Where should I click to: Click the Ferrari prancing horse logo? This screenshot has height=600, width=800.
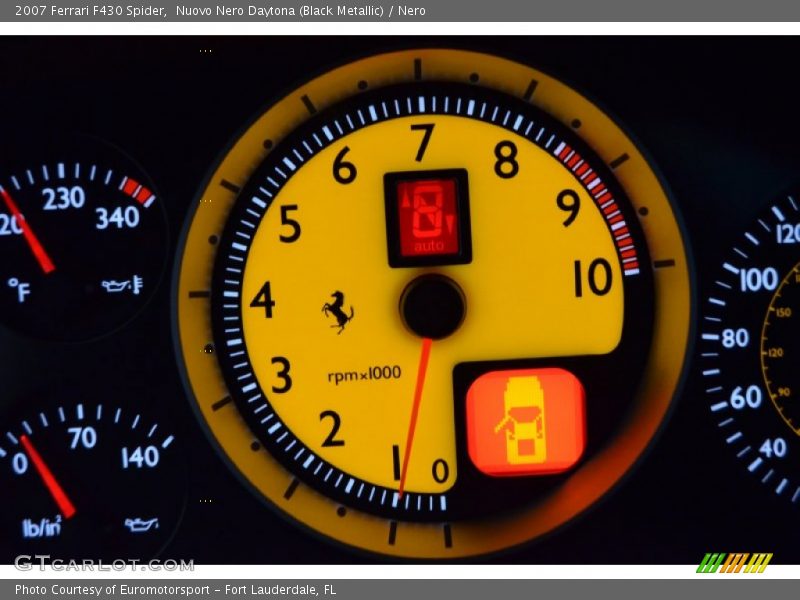tap(338, 312)
